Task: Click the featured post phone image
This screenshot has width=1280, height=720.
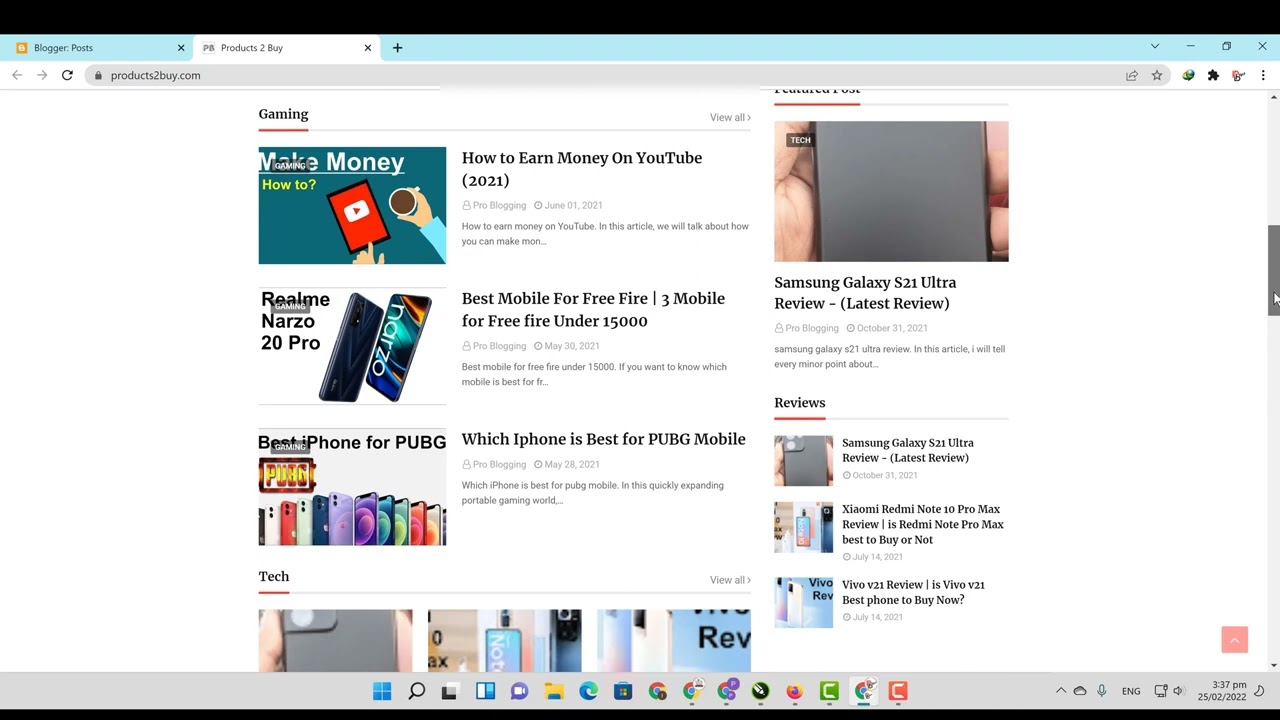Action: (x=891, y=191)
